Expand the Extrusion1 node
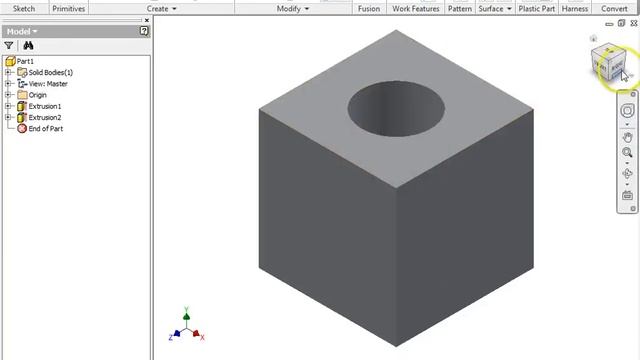 (x=8, y=106)
